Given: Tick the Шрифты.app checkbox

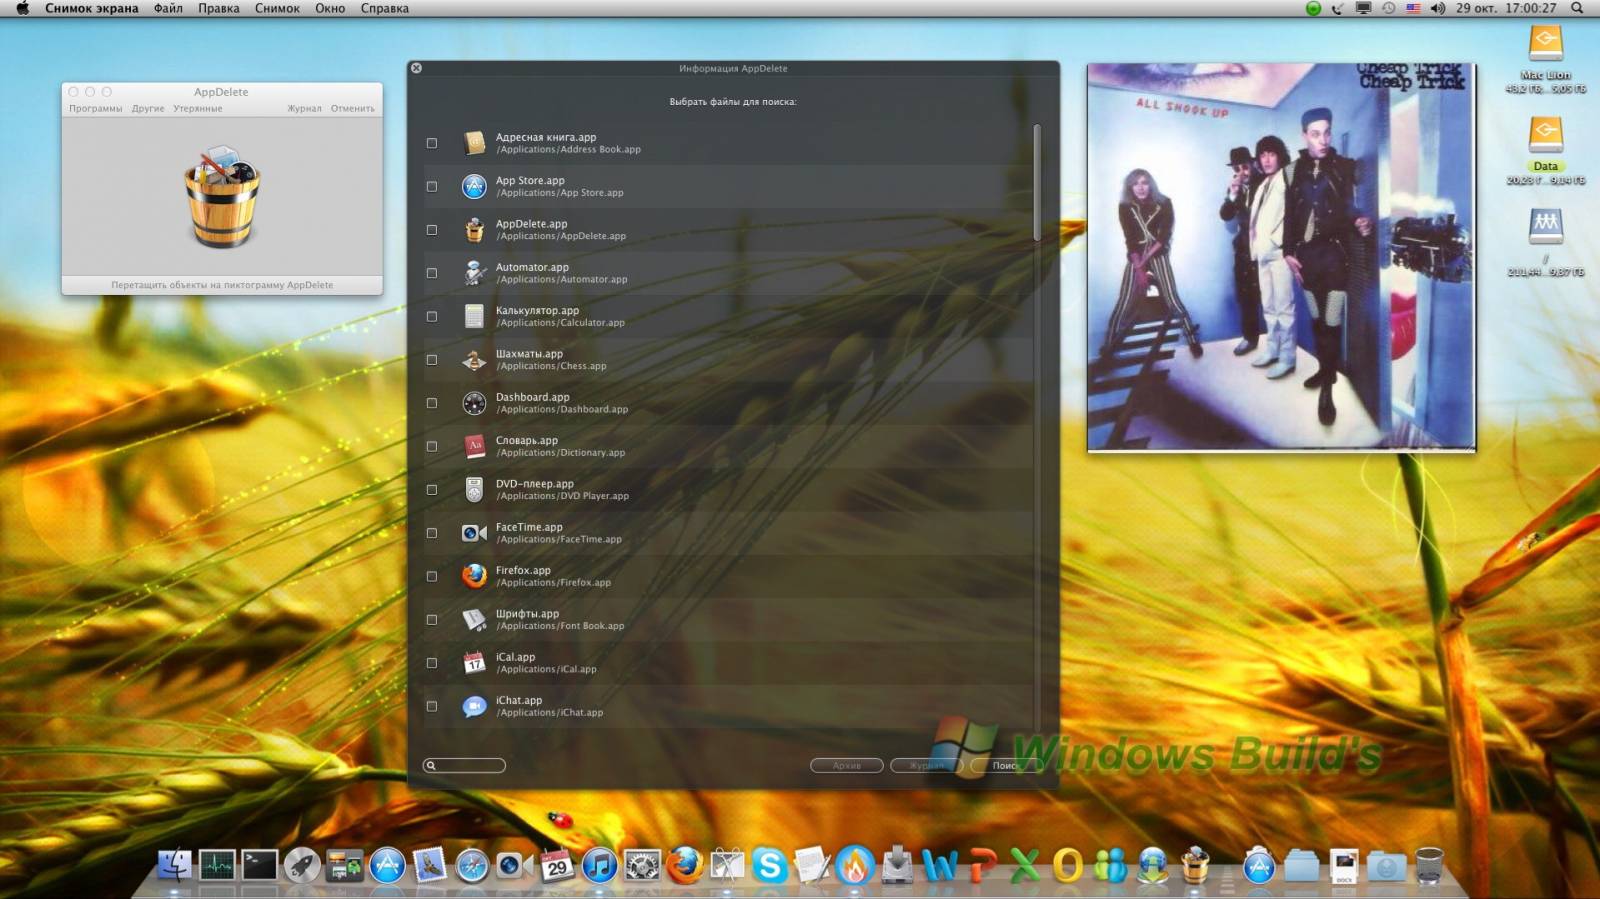Looking at the screenshot, I should [x=432, y=620].
